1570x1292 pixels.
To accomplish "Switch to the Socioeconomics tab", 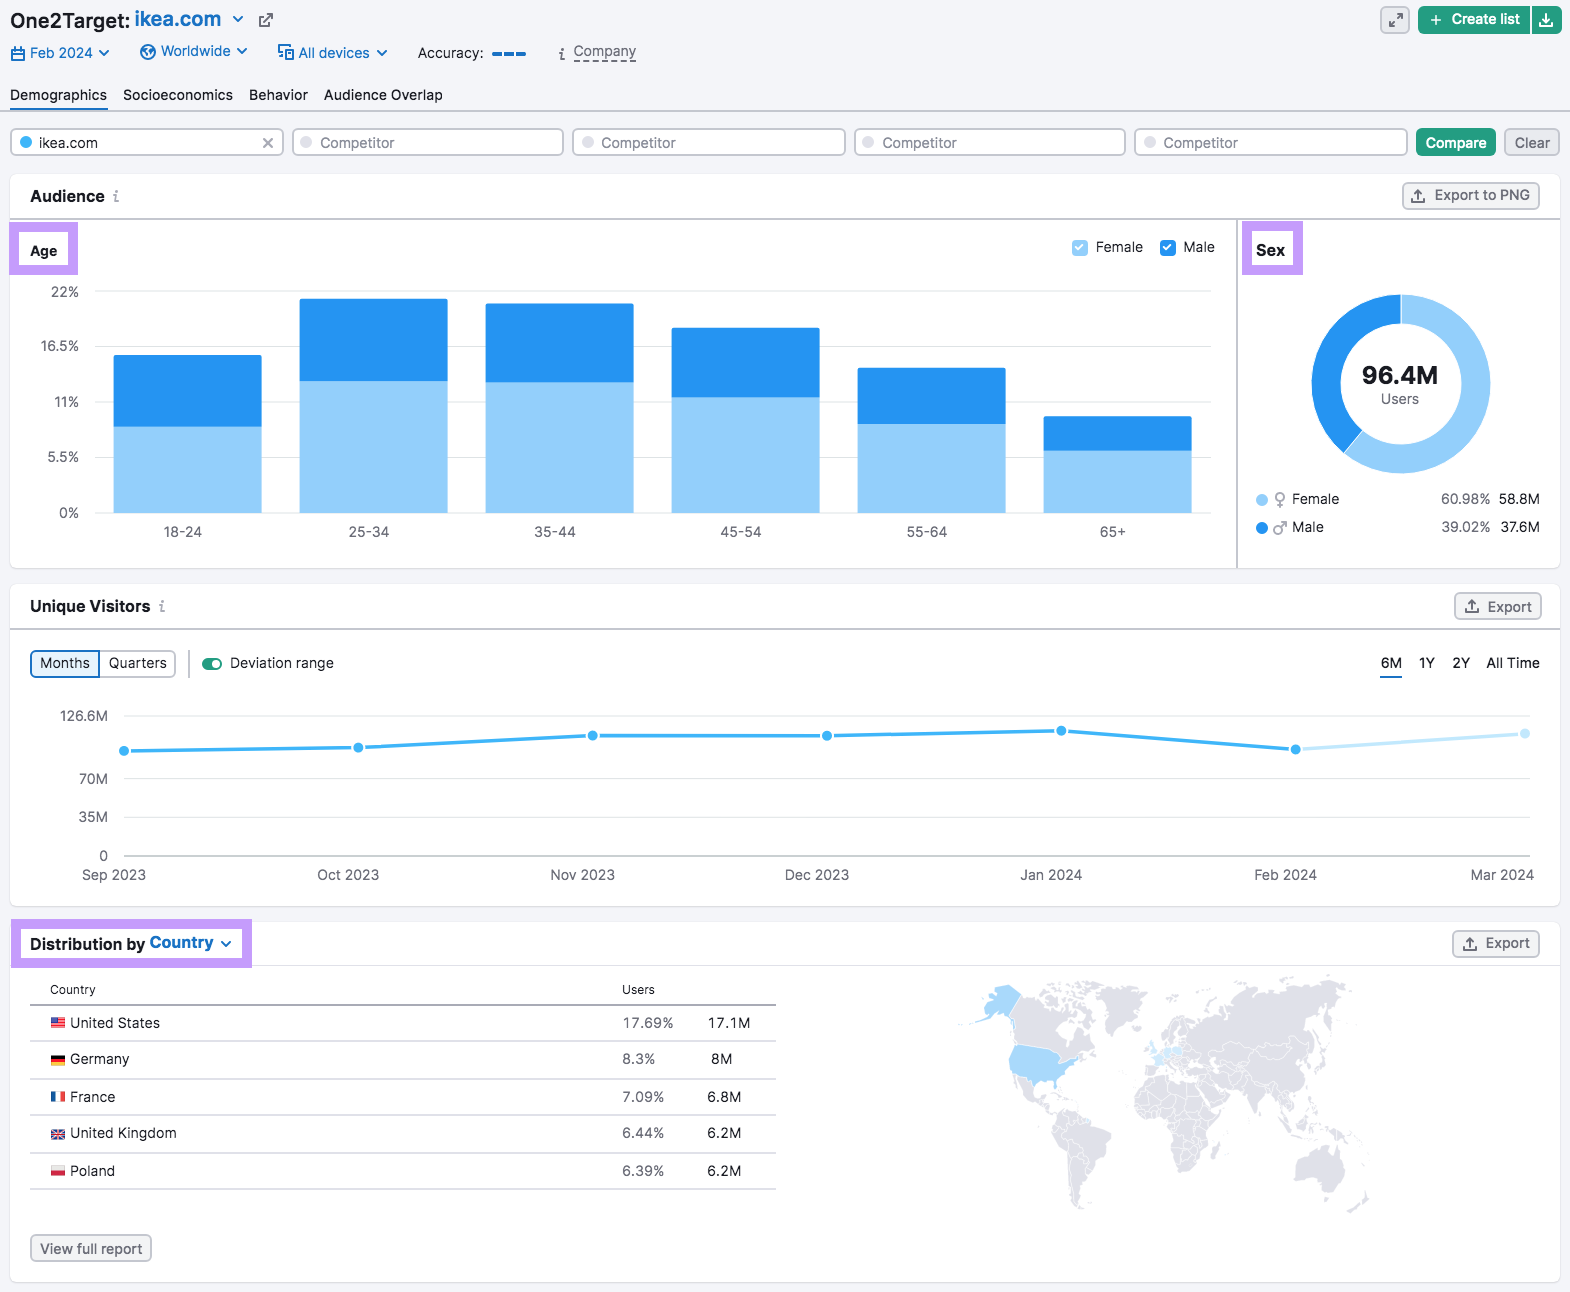I will 178,95.
